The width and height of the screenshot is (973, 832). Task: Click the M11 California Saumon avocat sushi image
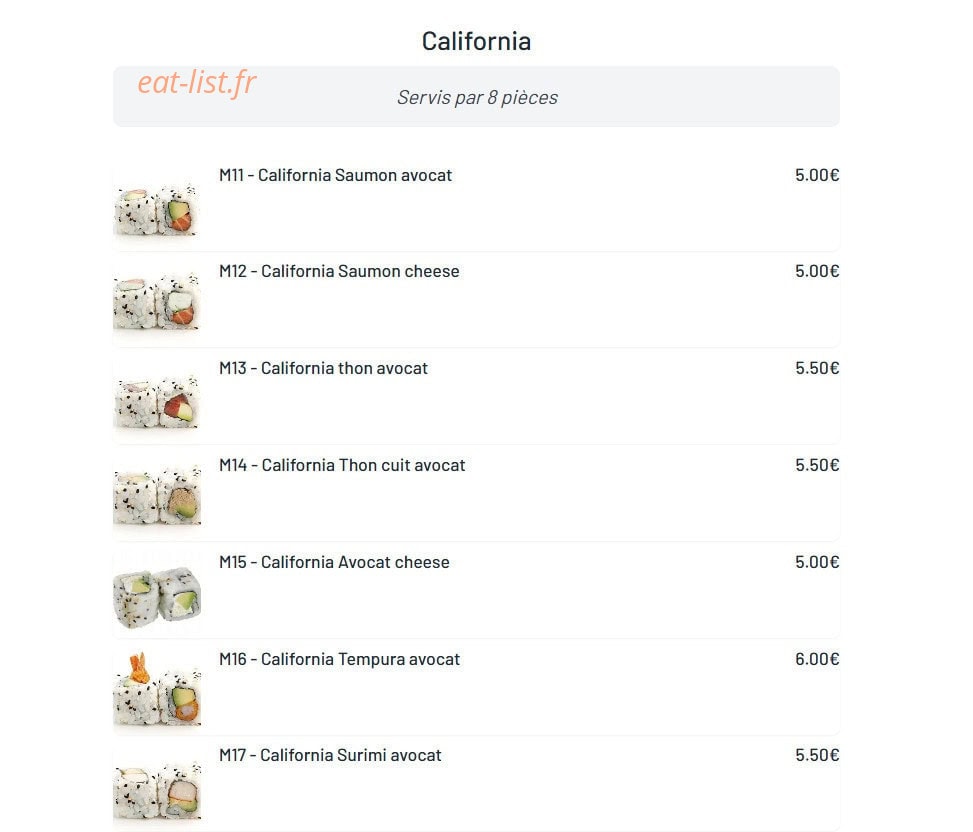(157, 207)
